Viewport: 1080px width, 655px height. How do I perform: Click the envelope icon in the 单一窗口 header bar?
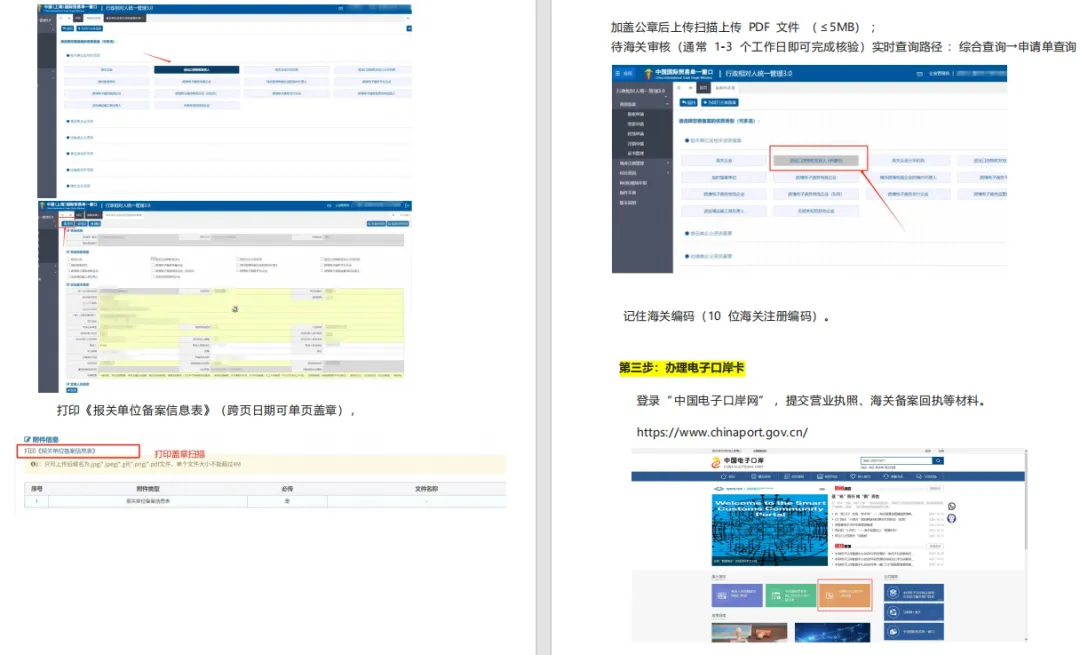(x=919, y=71)
